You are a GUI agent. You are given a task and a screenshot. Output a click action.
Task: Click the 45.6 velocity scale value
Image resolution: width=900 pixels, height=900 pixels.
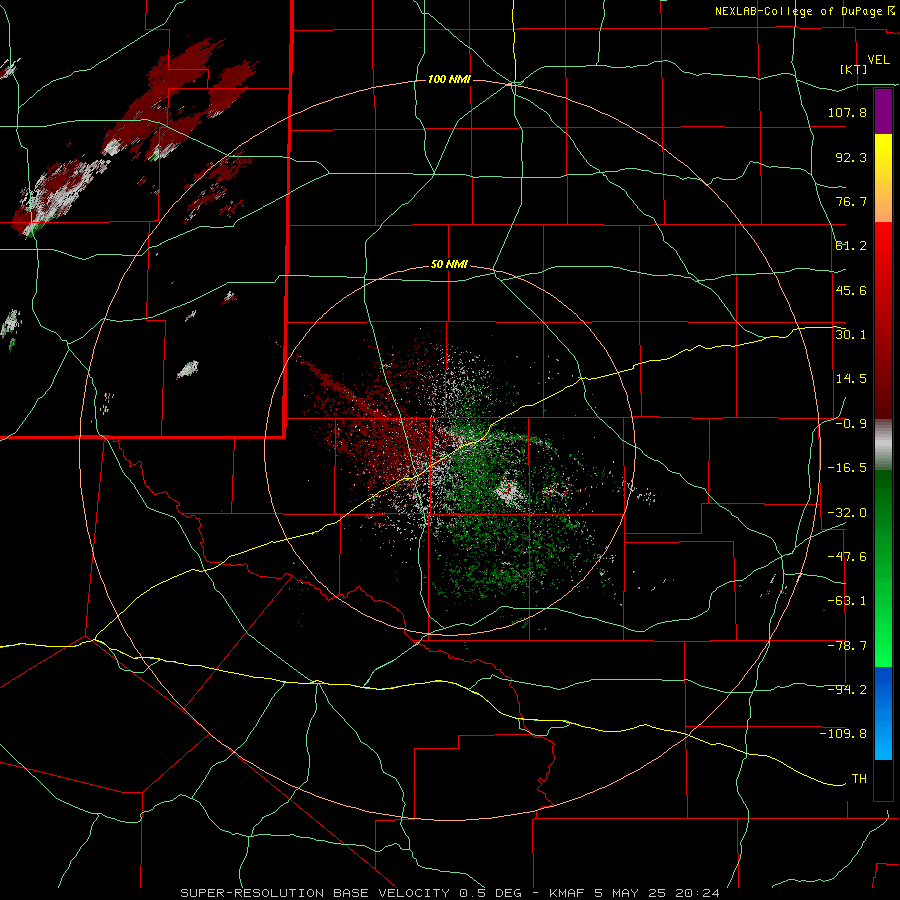pyautogui.click(x=851, y=290)
